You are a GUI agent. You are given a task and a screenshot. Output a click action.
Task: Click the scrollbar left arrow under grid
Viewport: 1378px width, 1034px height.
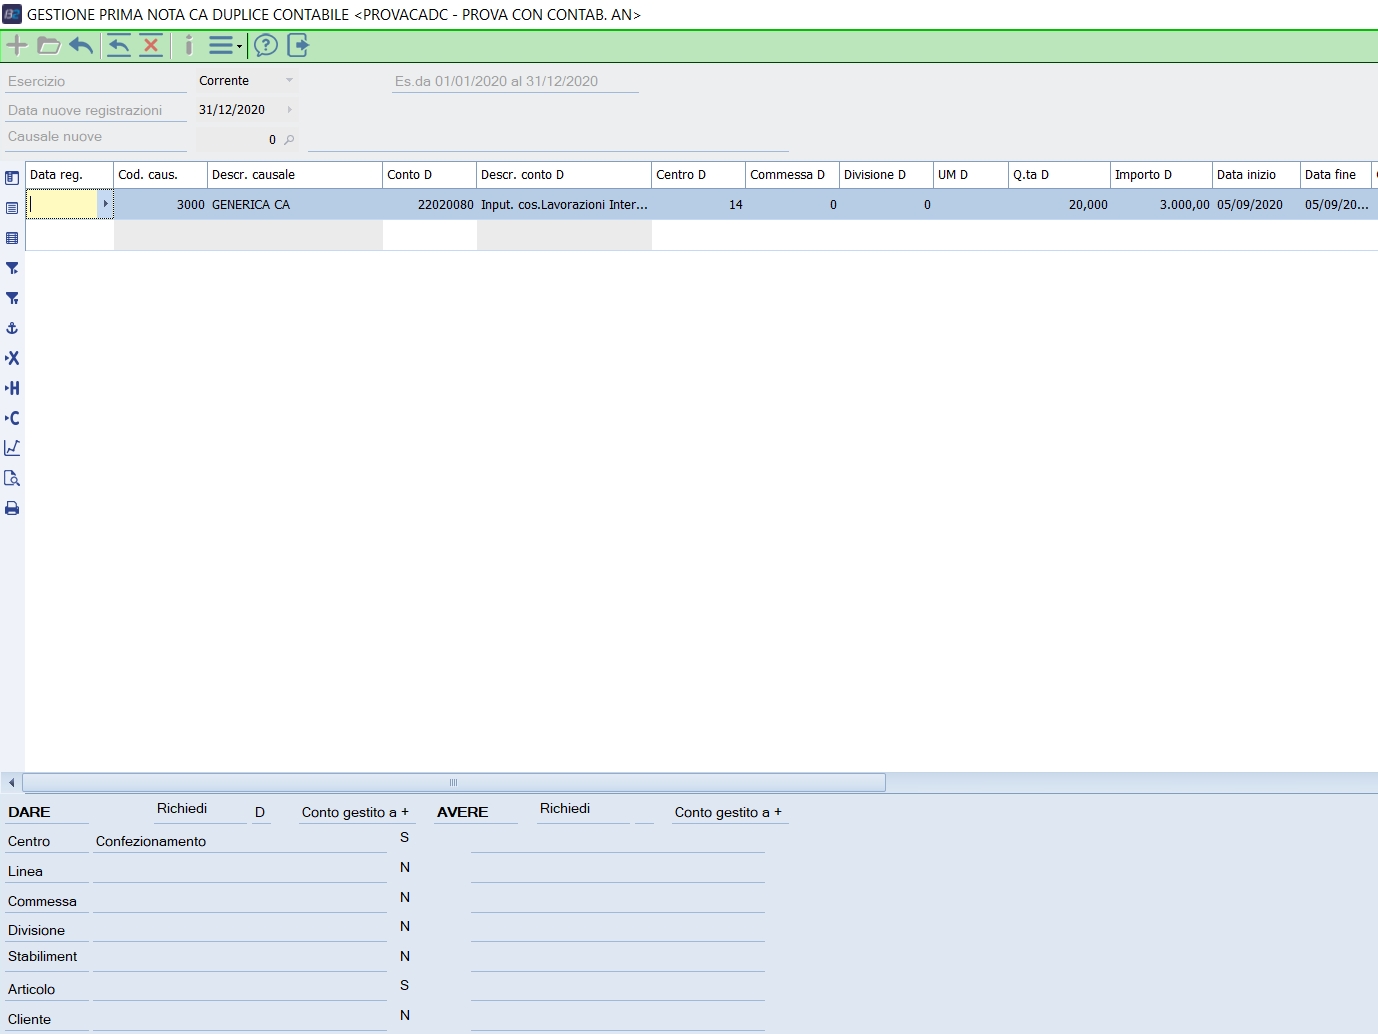11,782
